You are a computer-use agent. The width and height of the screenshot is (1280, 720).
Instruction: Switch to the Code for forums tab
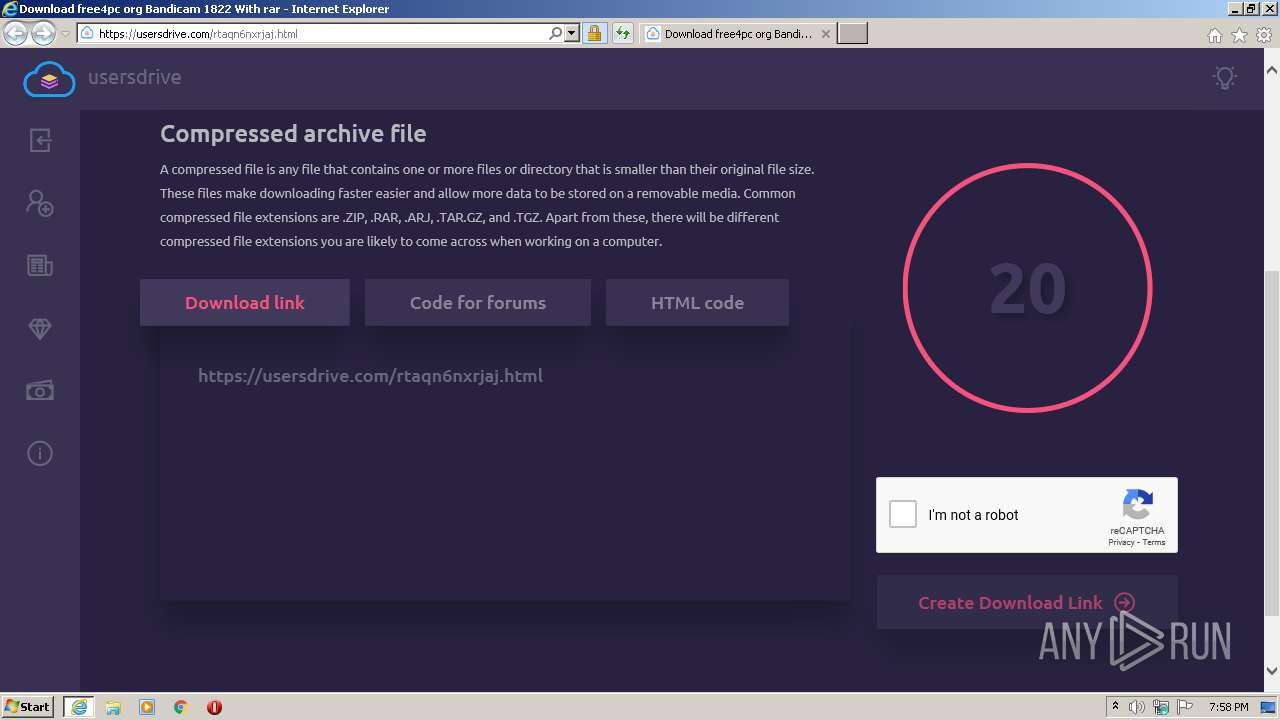tap(478, 302)
